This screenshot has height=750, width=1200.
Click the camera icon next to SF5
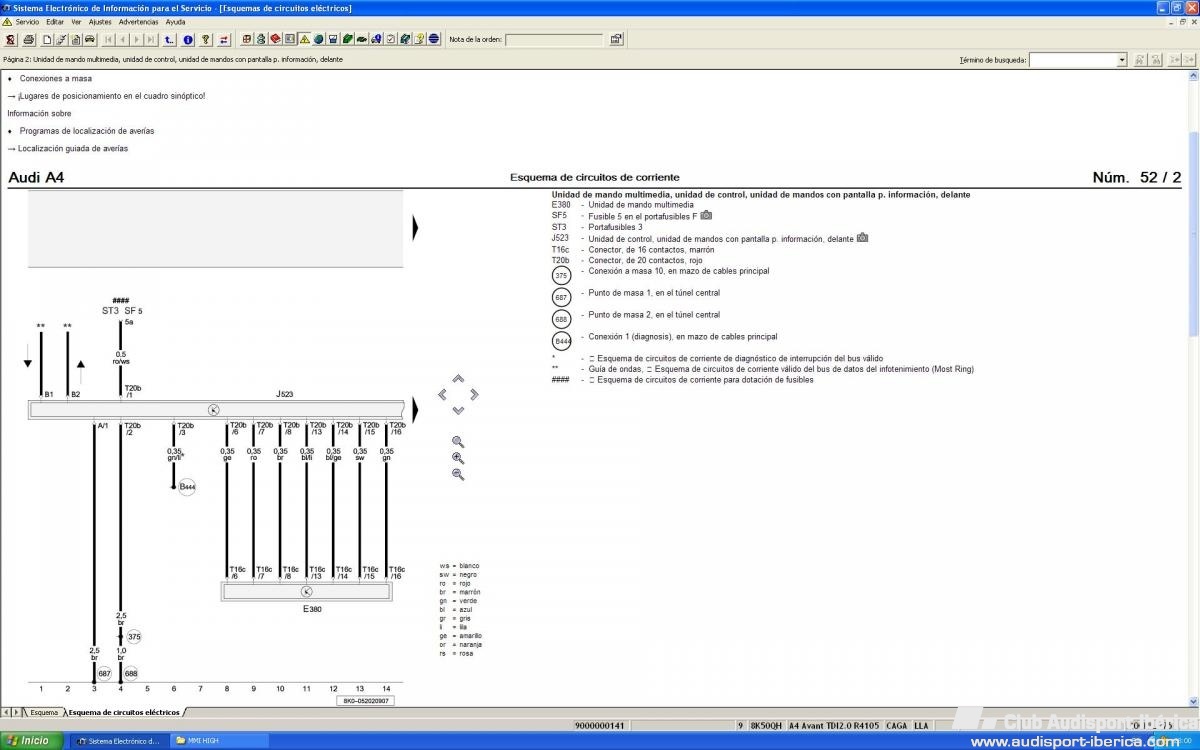point(706,215)
